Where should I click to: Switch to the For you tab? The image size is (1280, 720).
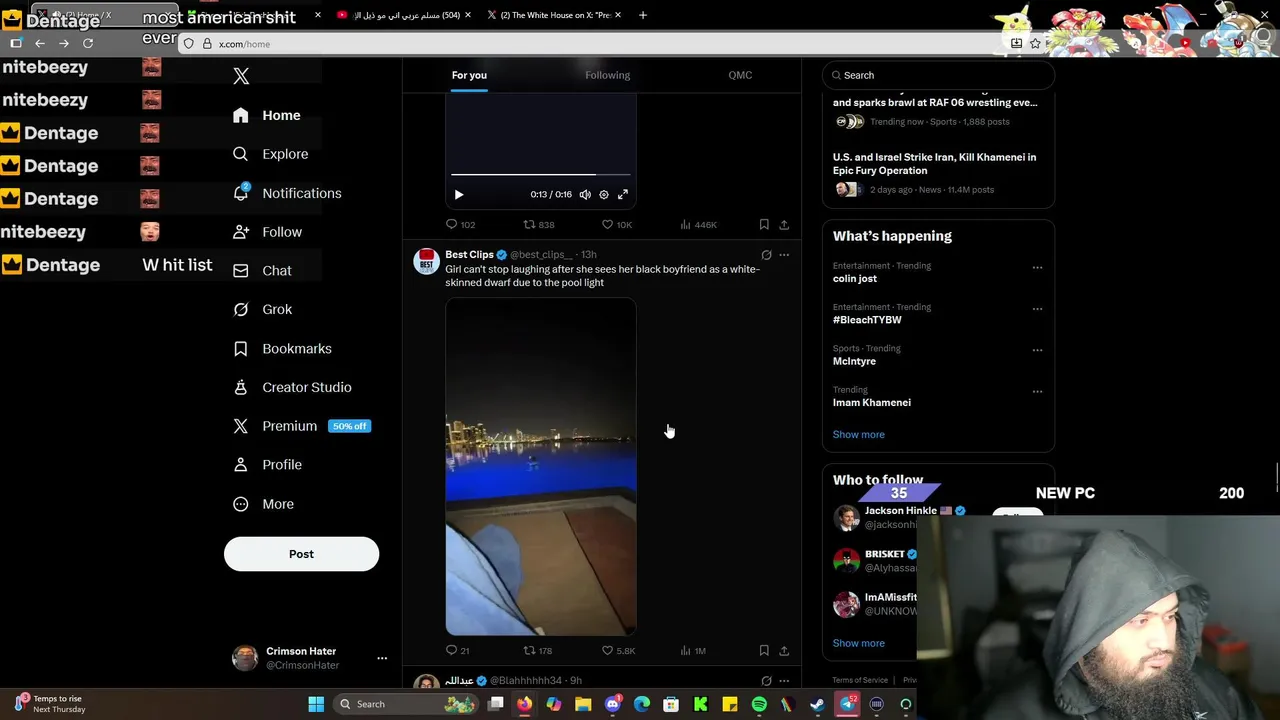pyautogui.click(x=469, y=75)
